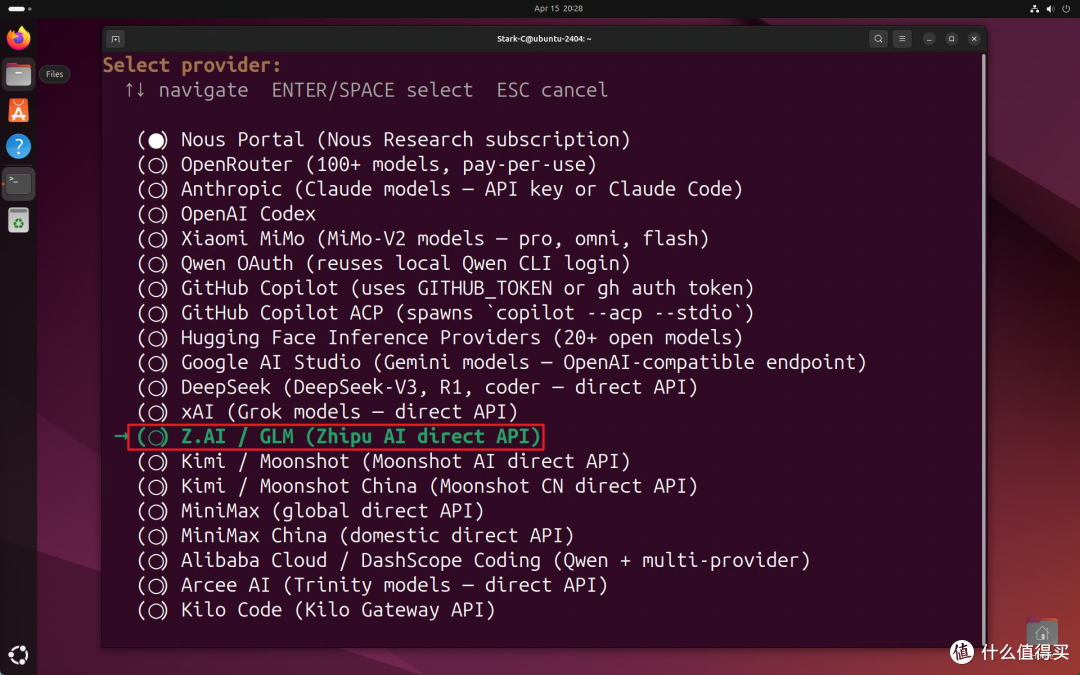Click the Terminal icon in the dock
Viewport: 1080px width, 675px height.
19,183
